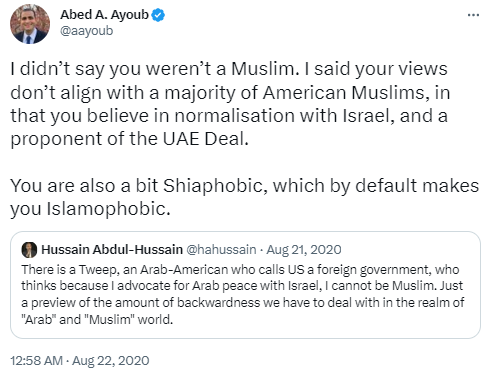Click the word Shiaphobic in the tweet

click(213, 186)
